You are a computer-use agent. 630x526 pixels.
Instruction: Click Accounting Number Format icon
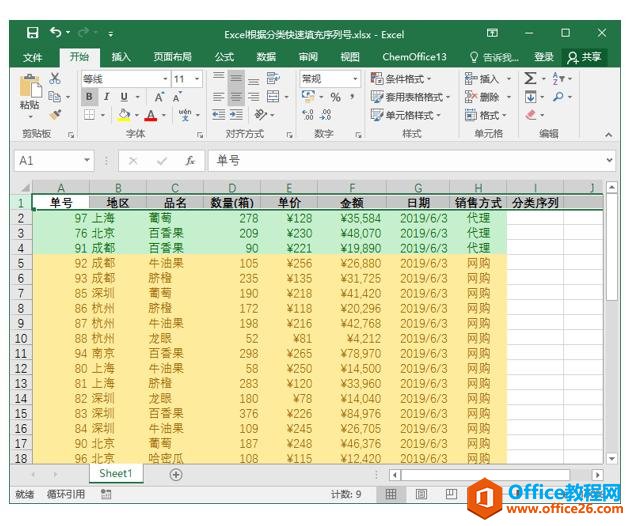point(308,96)
